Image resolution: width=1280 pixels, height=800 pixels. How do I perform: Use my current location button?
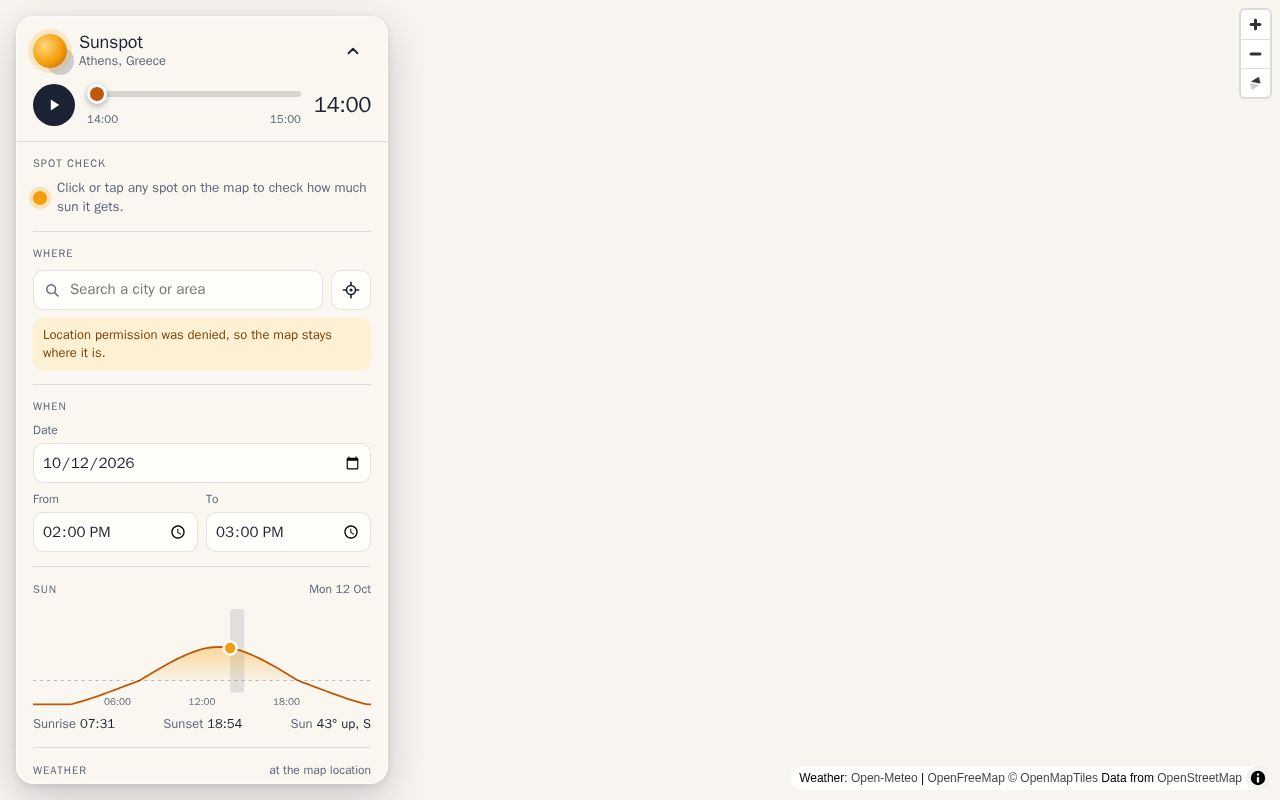351,290
